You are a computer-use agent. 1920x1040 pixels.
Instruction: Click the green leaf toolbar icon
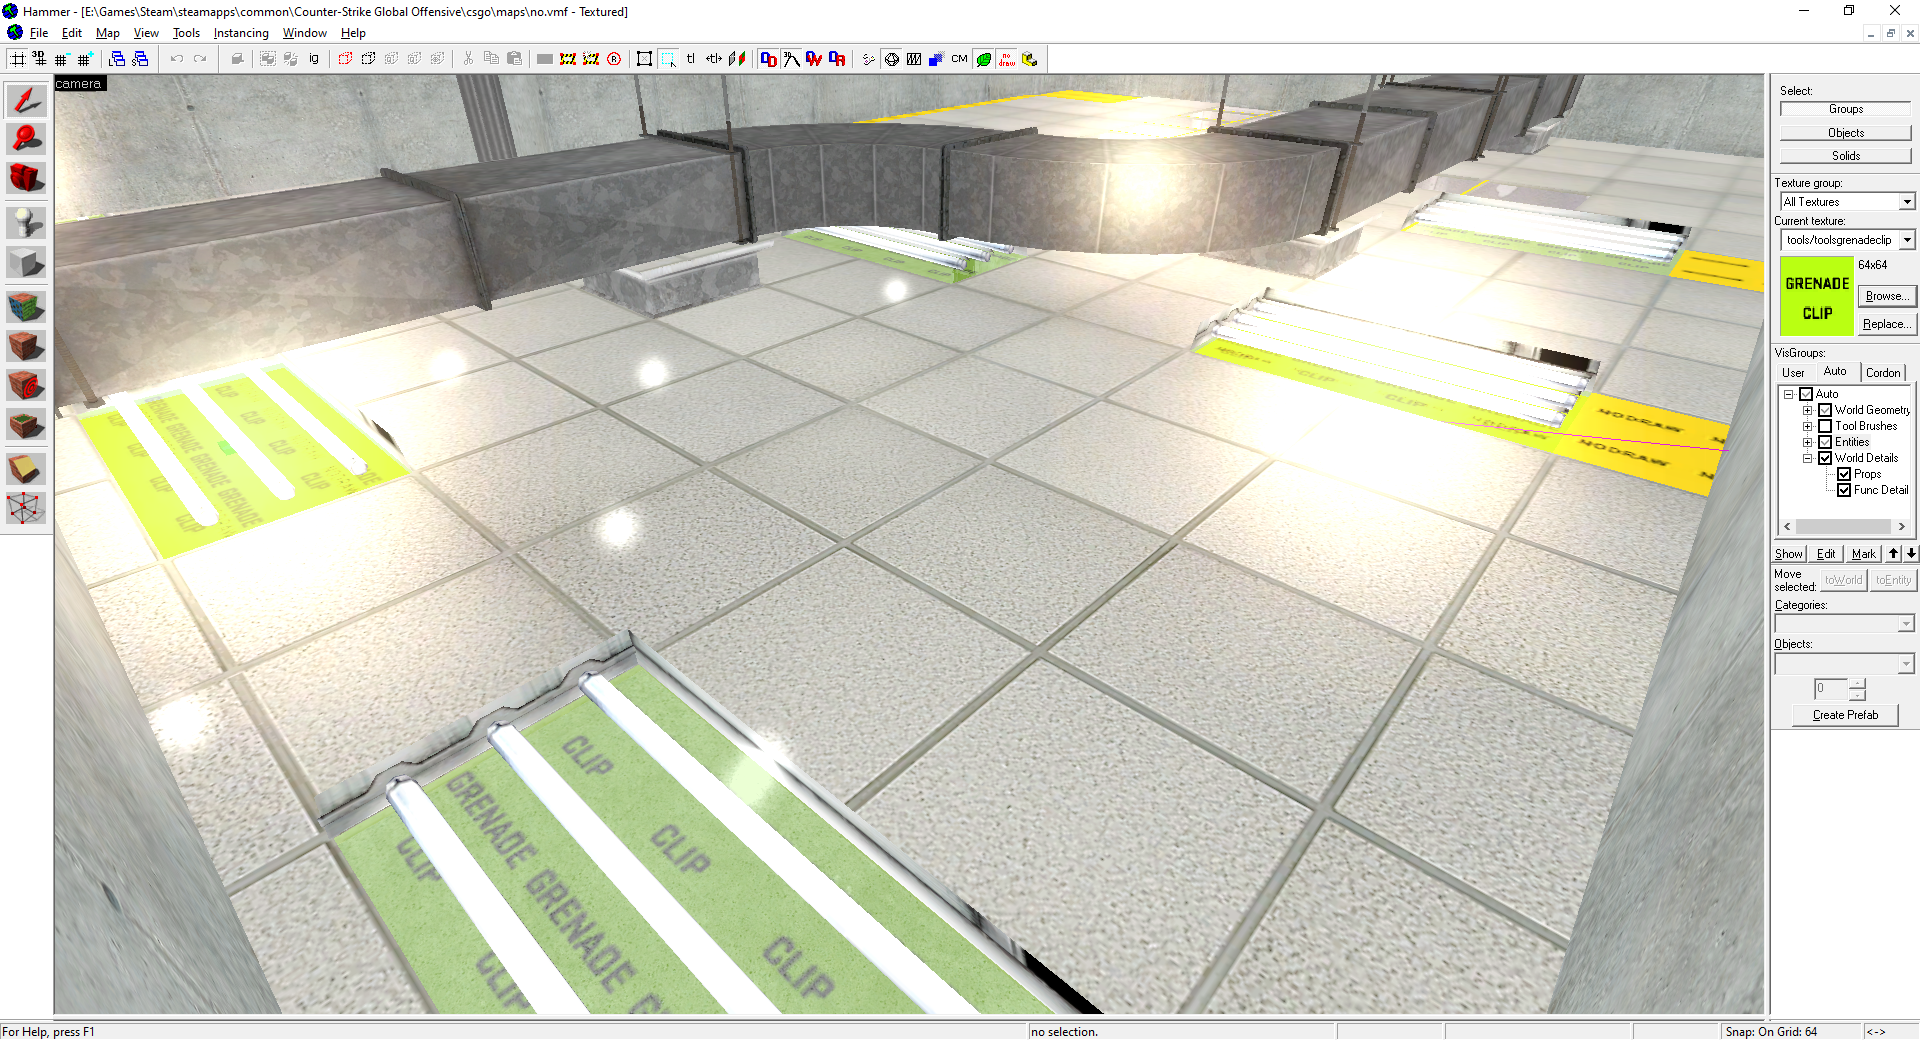coord(984,59)
